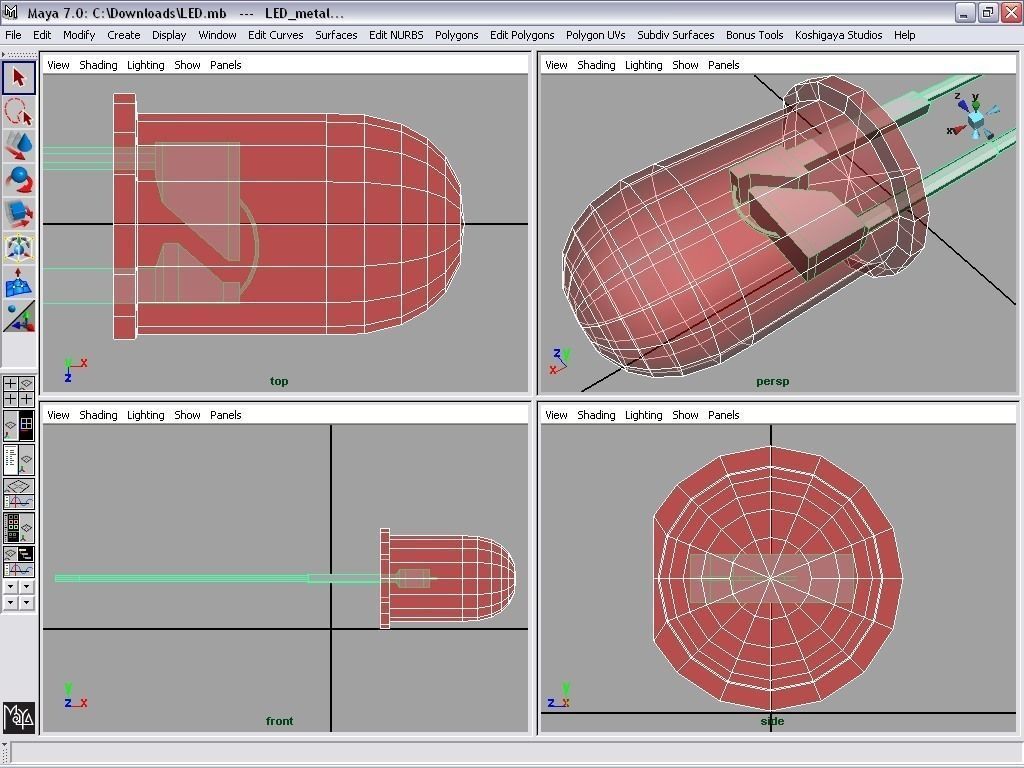Activate the Lasso selection tool
Screen dimensions: 1024x768
(x=18, y=112)
